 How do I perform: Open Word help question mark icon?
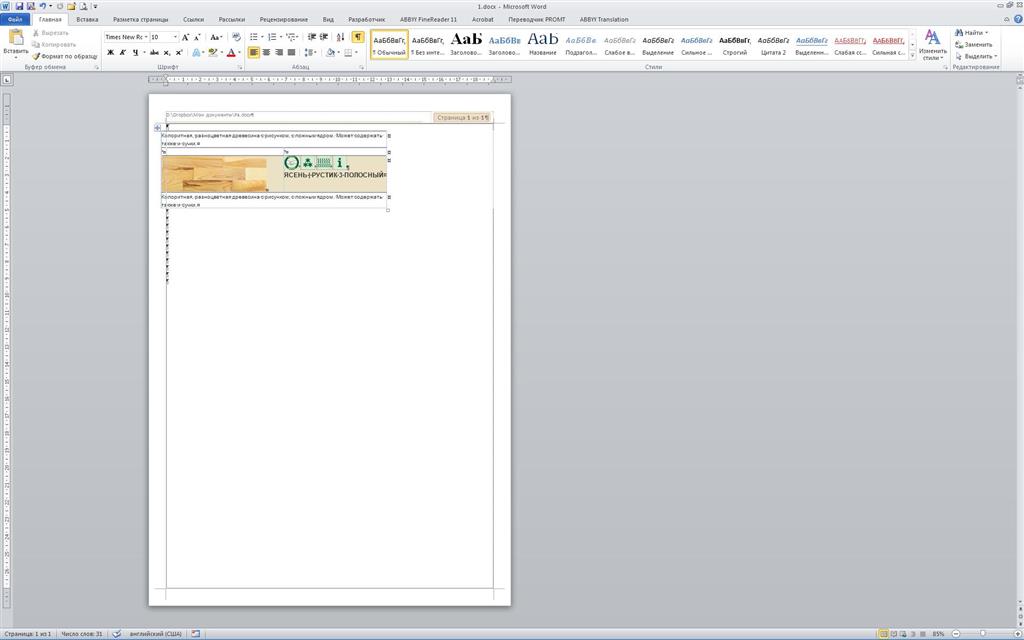point(1017,20)
